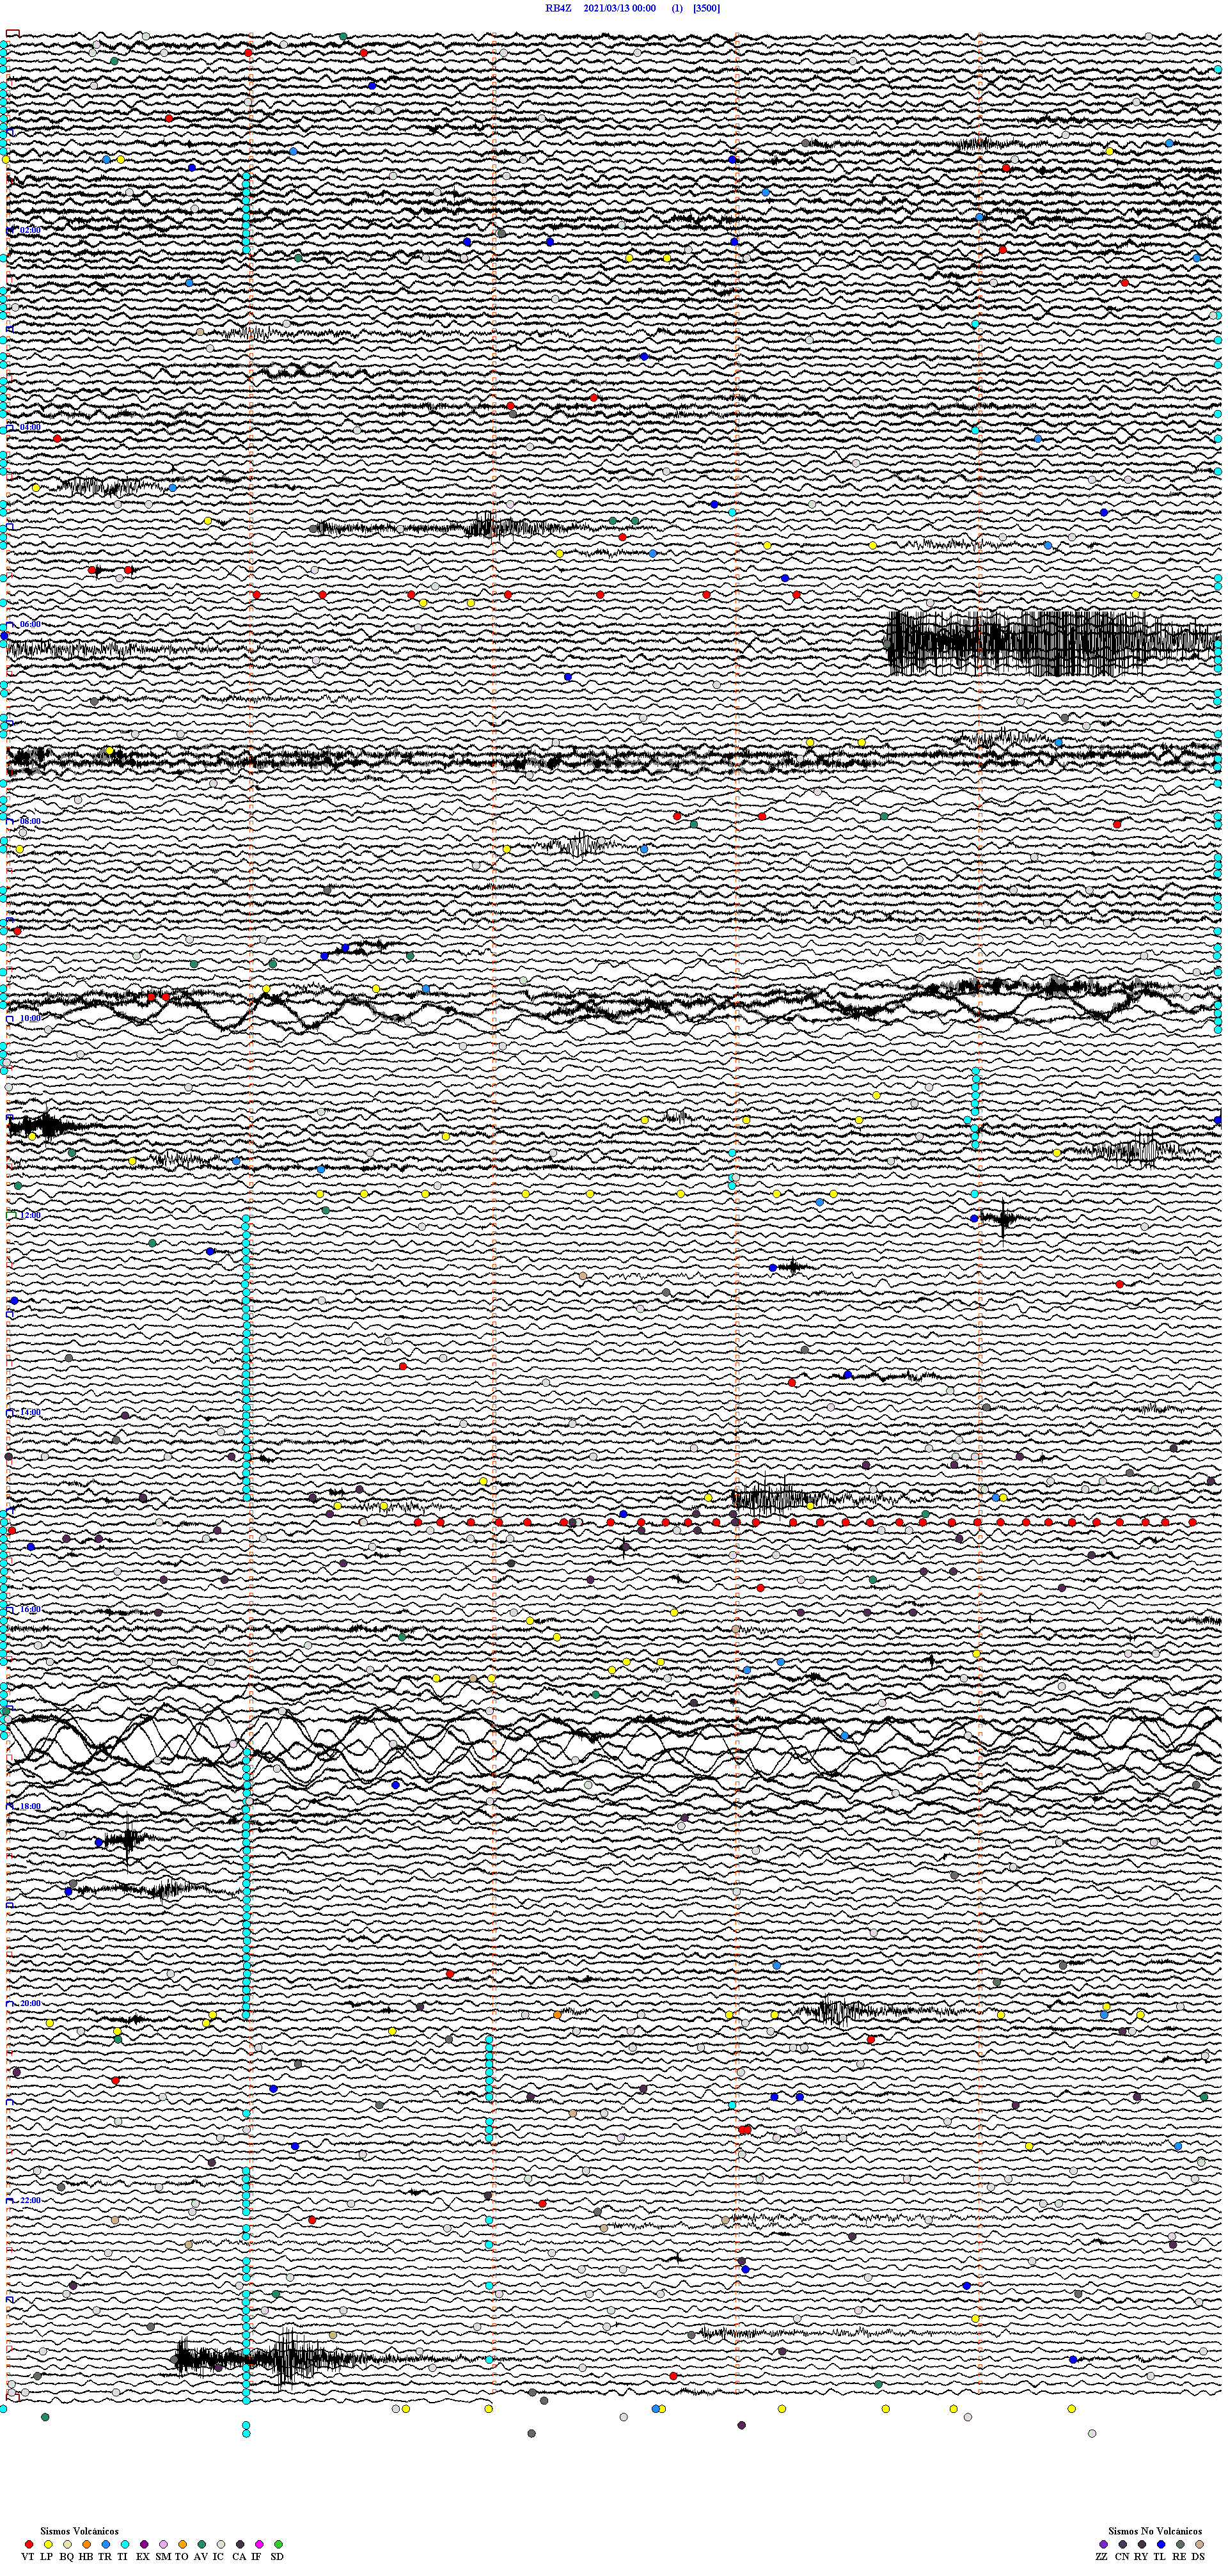The image size is (1228, 2576).
Task: Click the [3500] scale value in header
Action: pos(706,8)
